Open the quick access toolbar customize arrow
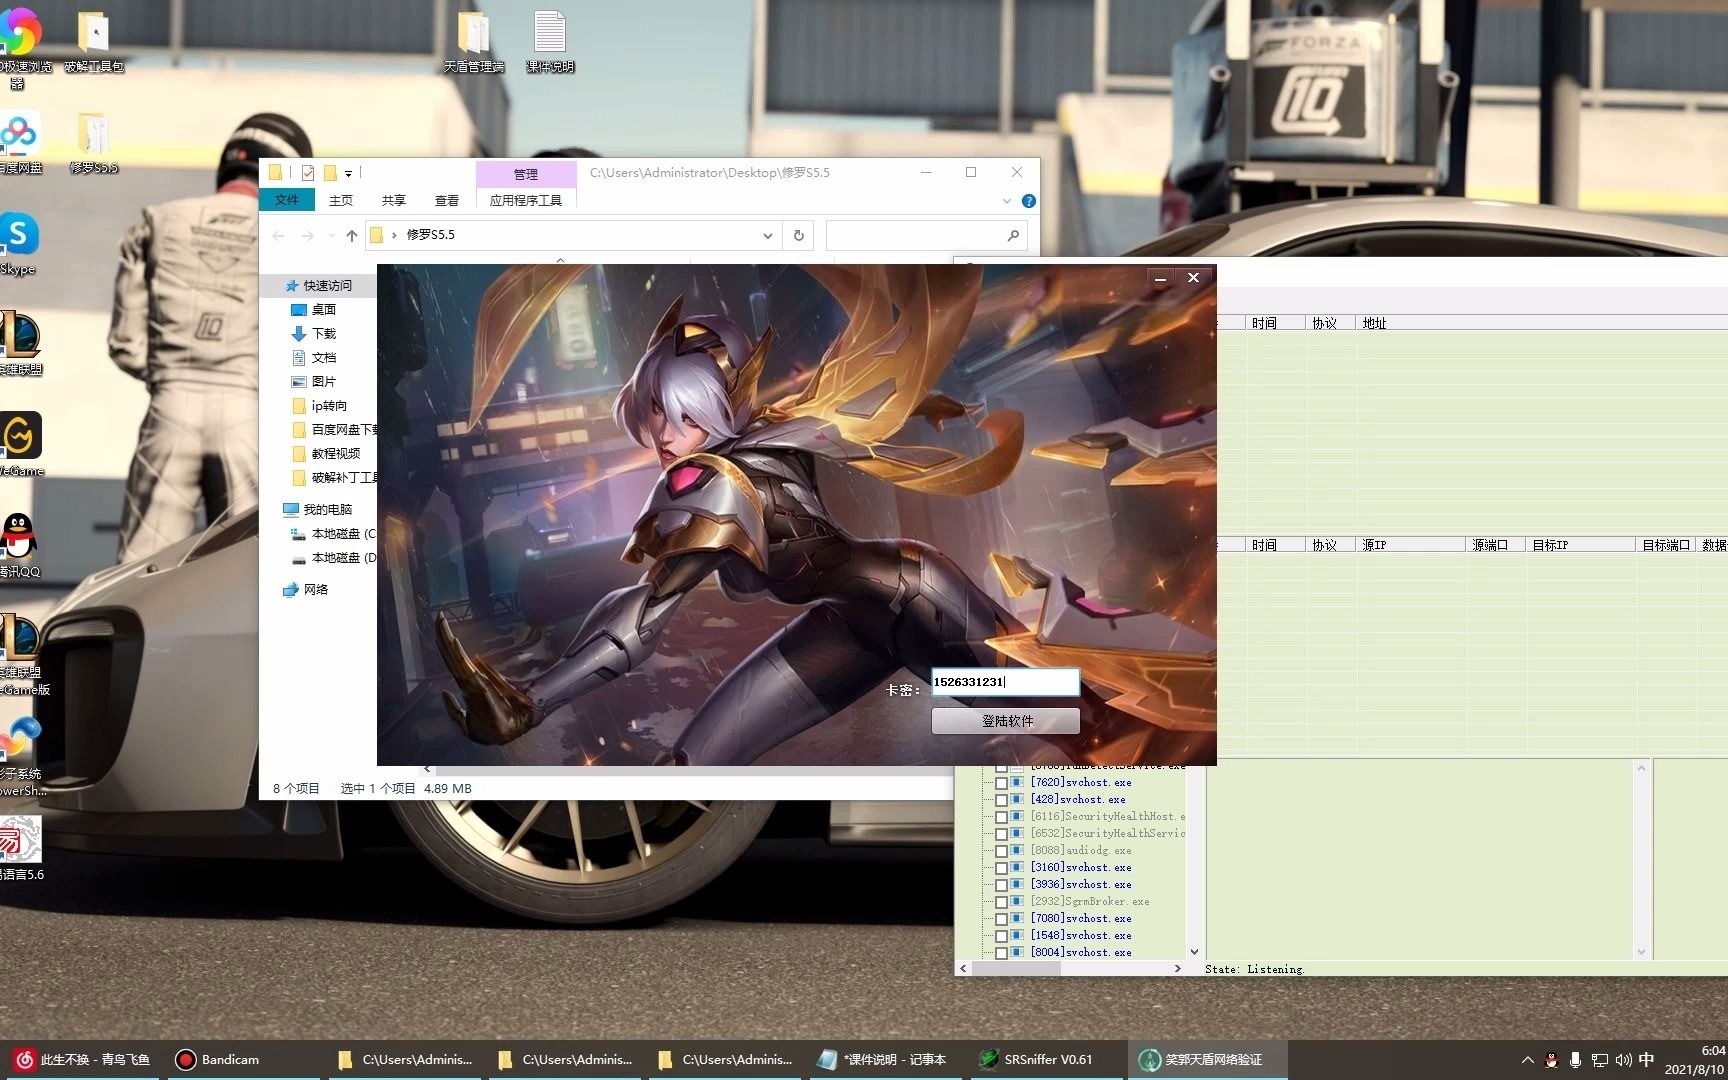Viewport: 1728px width, 1080px height. pos(348,174)
